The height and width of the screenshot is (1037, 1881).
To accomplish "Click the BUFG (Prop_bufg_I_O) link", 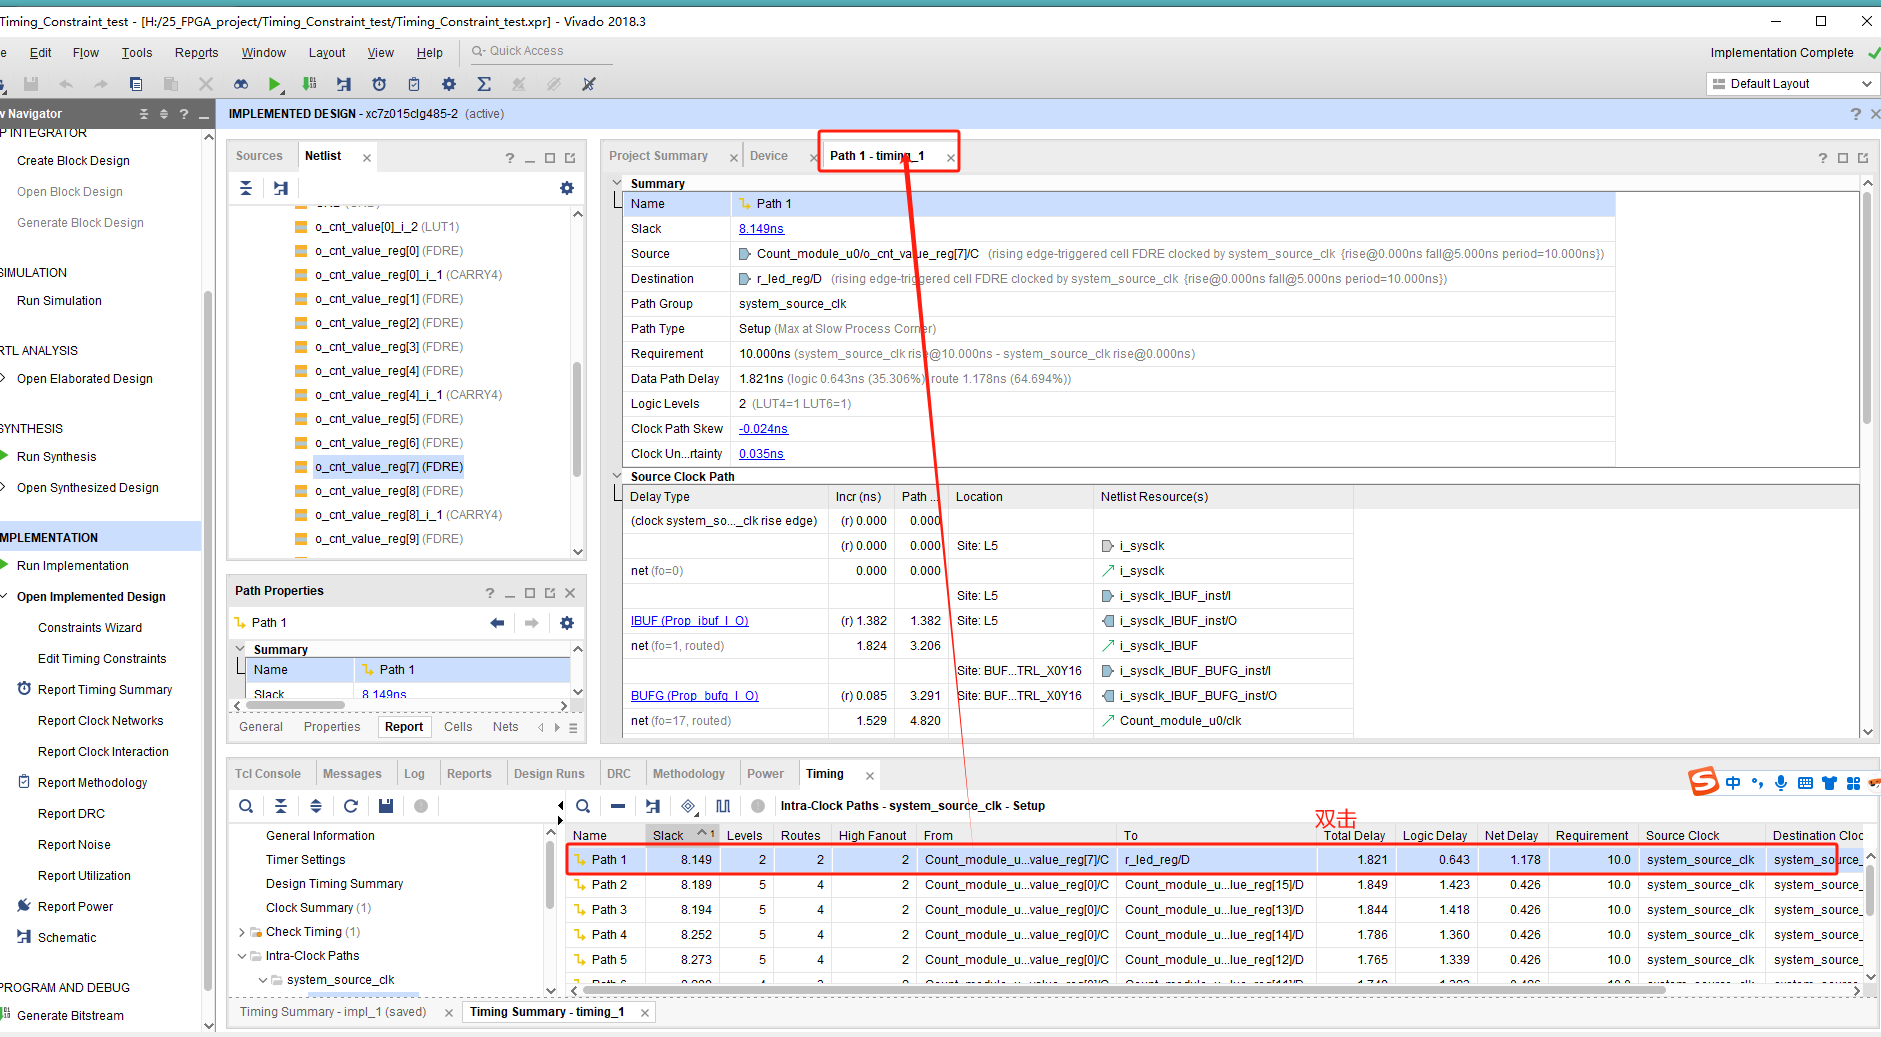I will coord(694,696).
